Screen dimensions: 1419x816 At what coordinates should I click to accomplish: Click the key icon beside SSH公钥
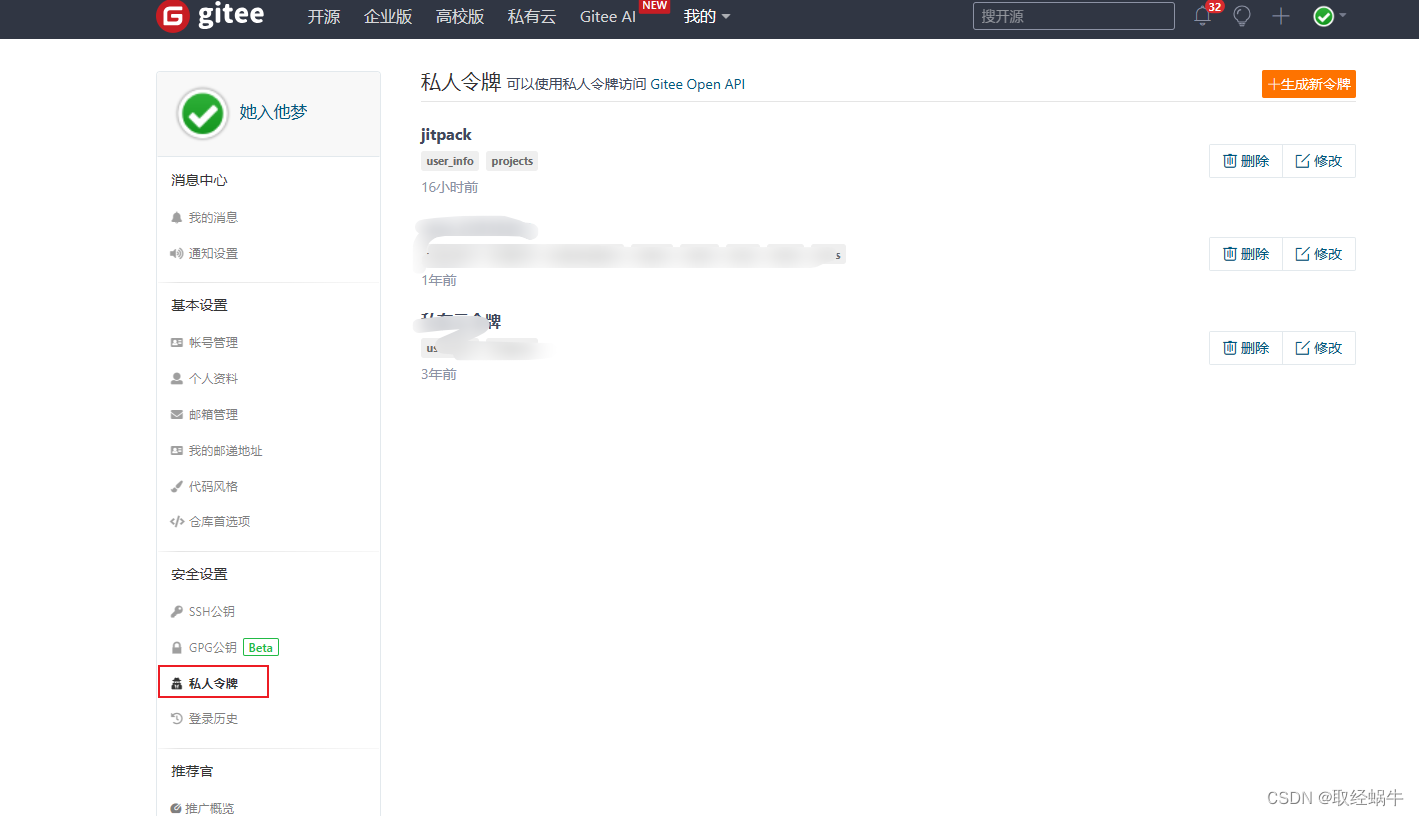(177, 611)
